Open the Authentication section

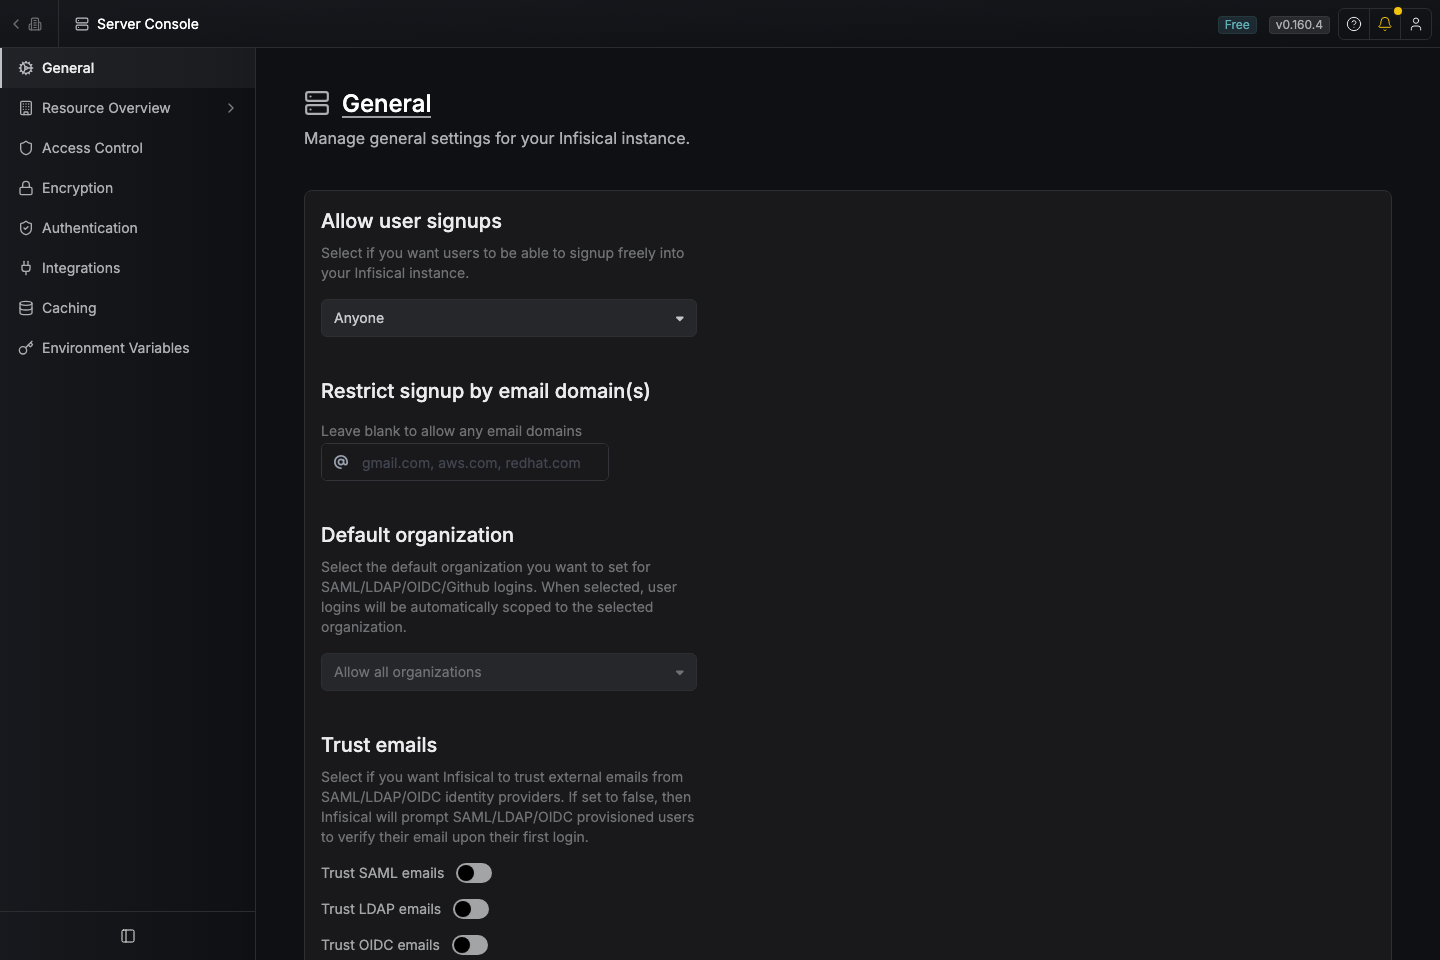coord(128,228)
